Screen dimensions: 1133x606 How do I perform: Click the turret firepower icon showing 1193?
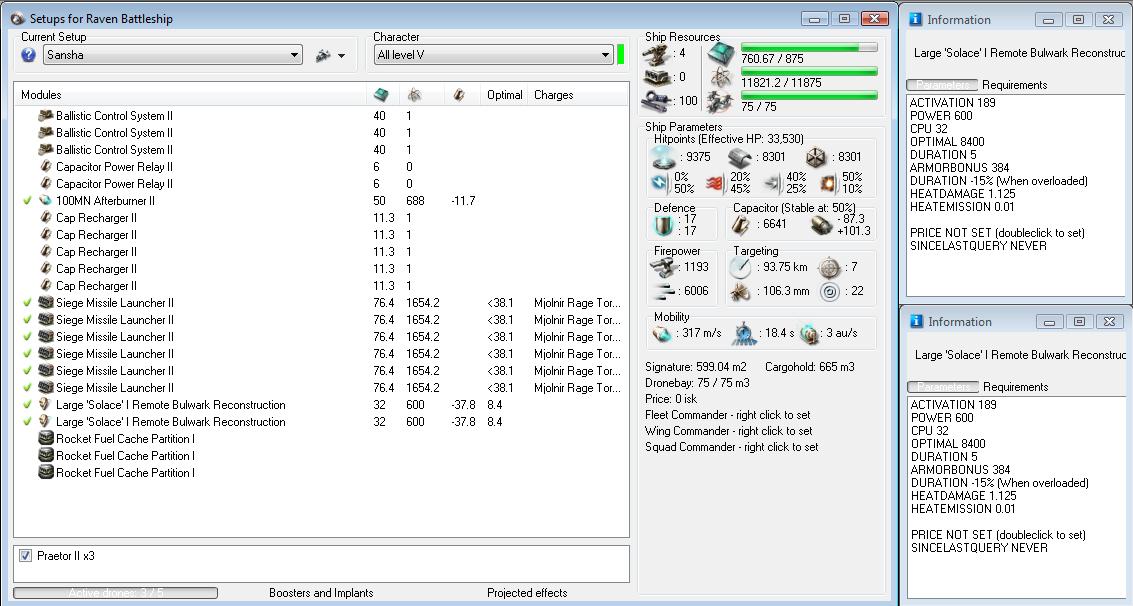[x=662, y=267]
